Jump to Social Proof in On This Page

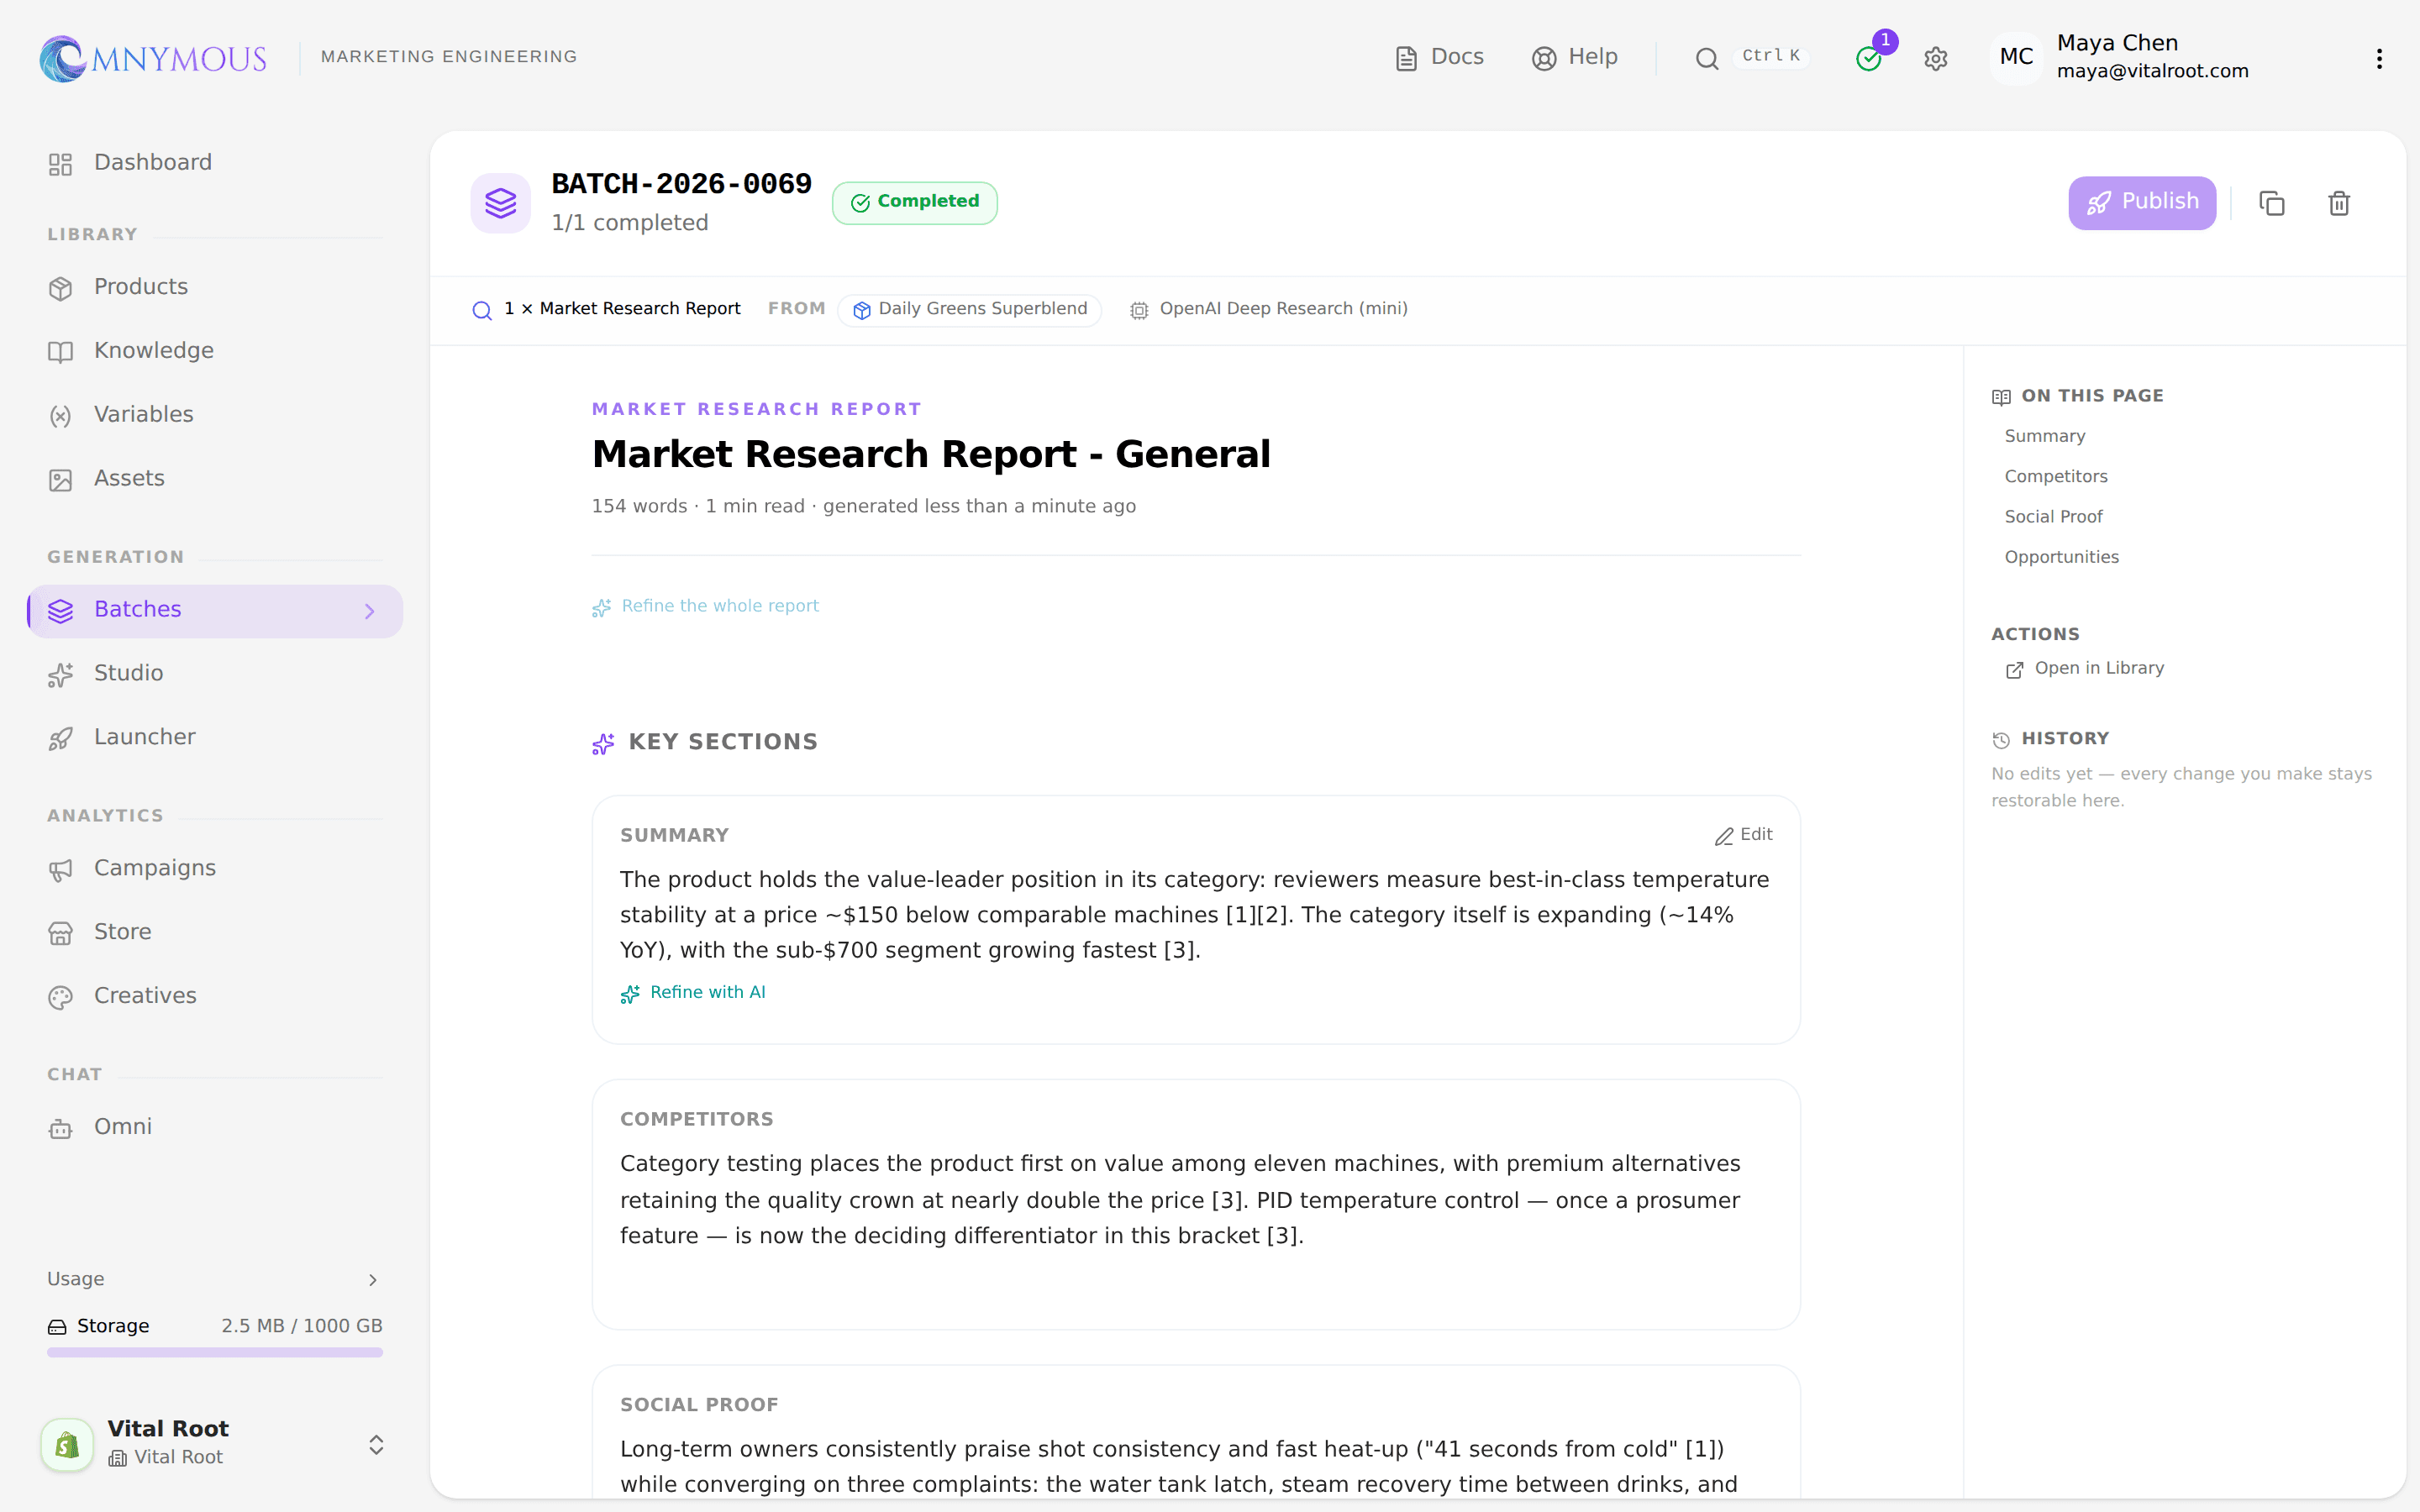tap(2053, 517)
